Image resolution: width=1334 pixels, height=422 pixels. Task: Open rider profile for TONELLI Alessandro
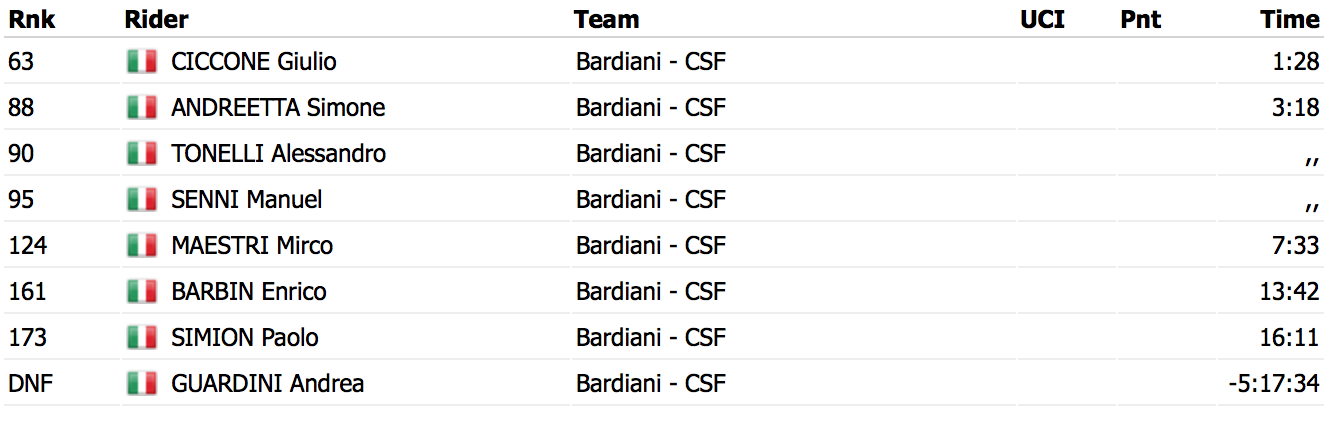(279, 154)
